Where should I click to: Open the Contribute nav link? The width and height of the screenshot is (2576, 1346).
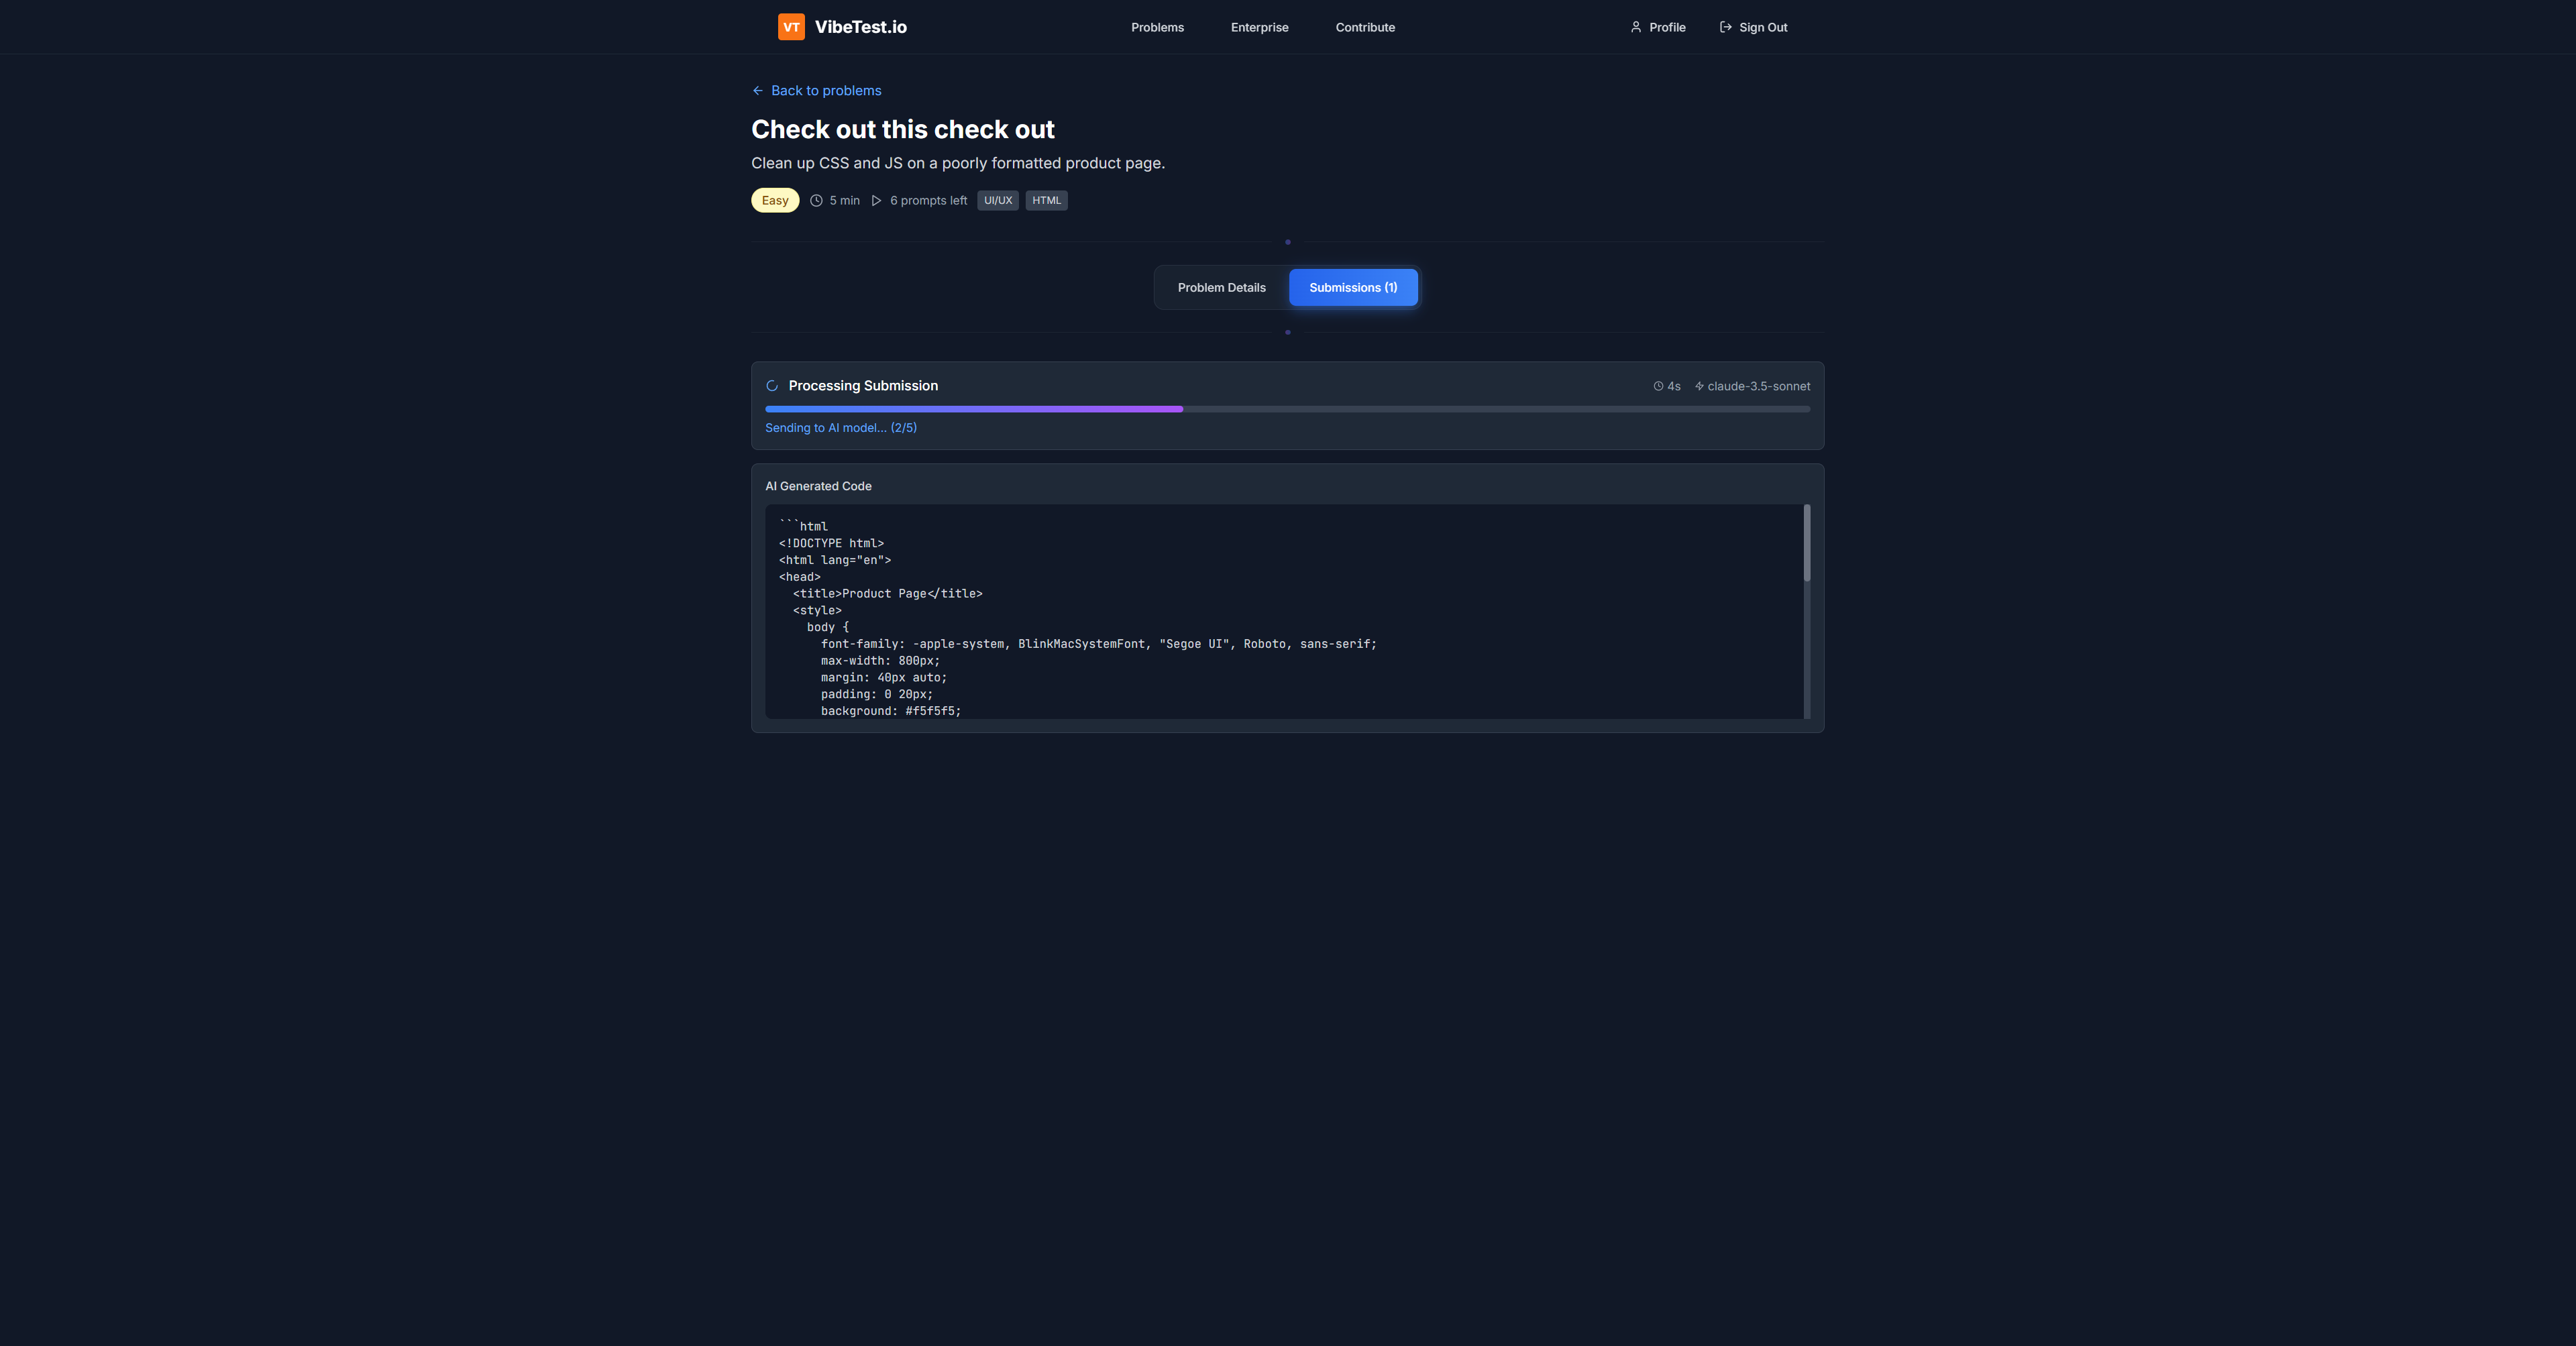coord(1364,27)
